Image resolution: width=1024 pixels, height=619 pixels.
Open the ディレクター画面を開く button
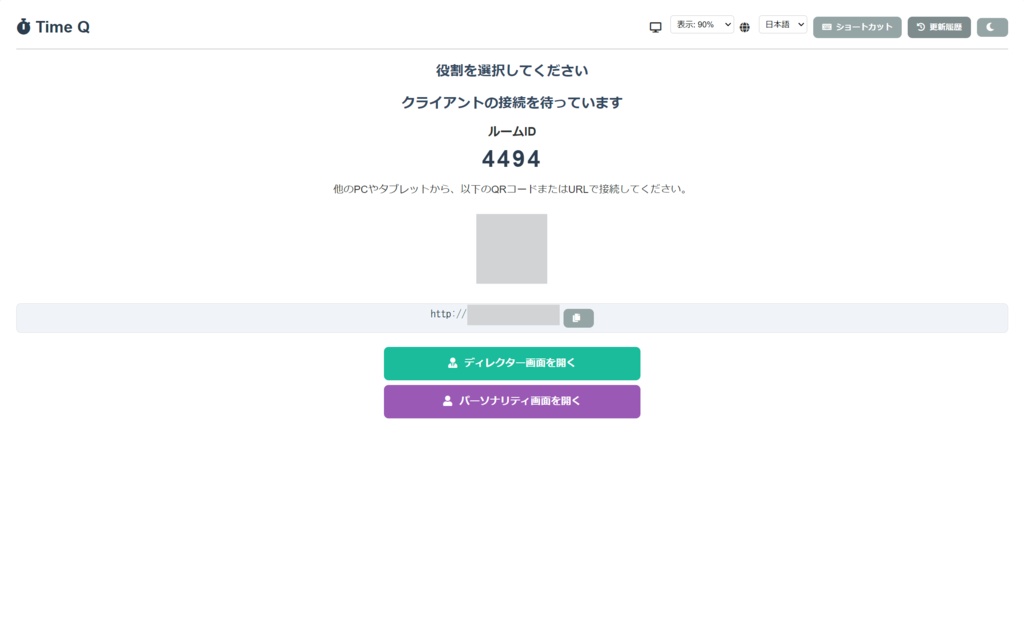[512, 363]
